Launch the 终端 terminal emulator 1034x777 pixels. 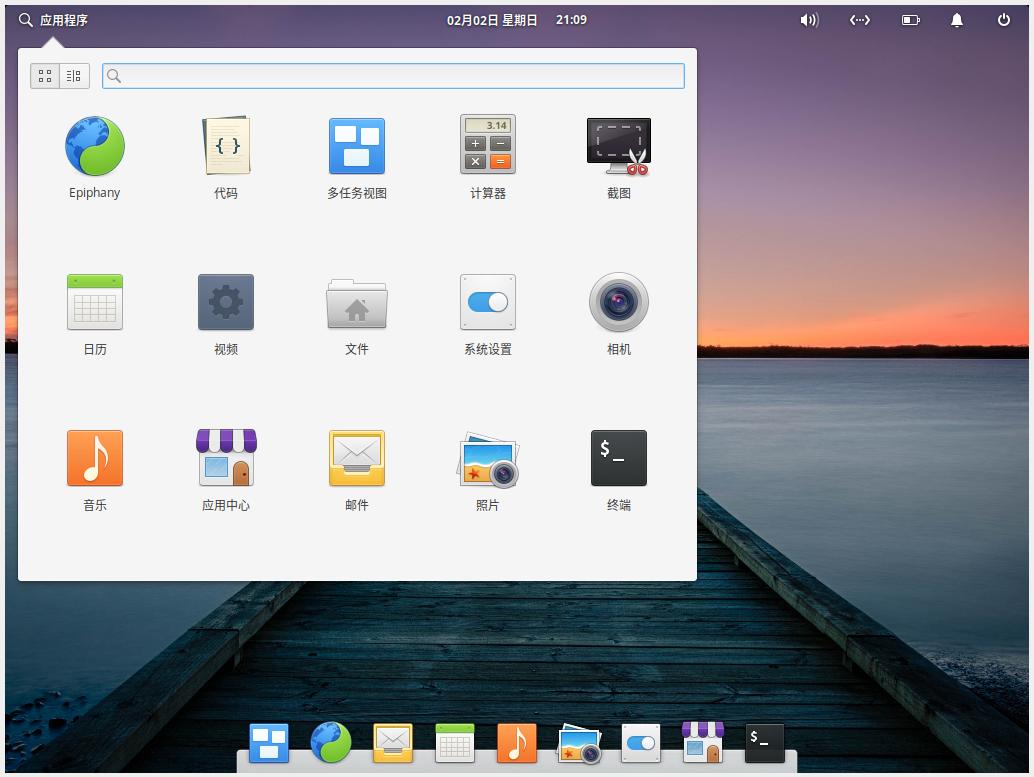point(618,457)
